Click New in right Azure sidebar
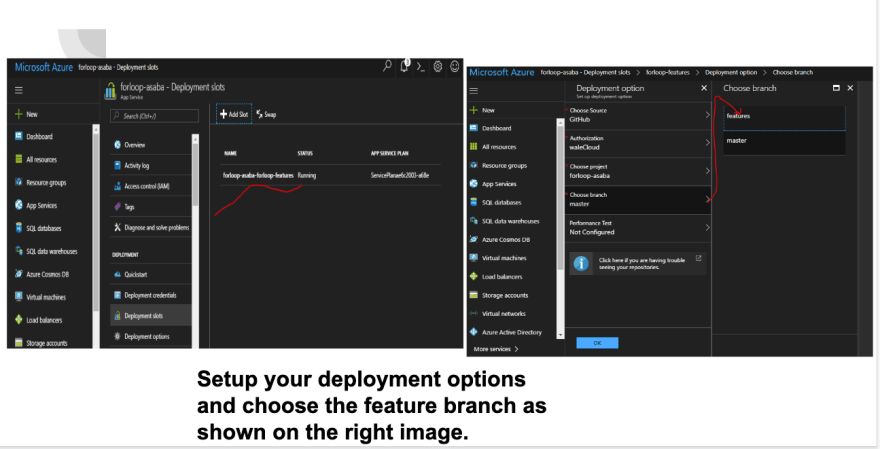Viewport: 880px width, 449px height. (x=482, y=110)
